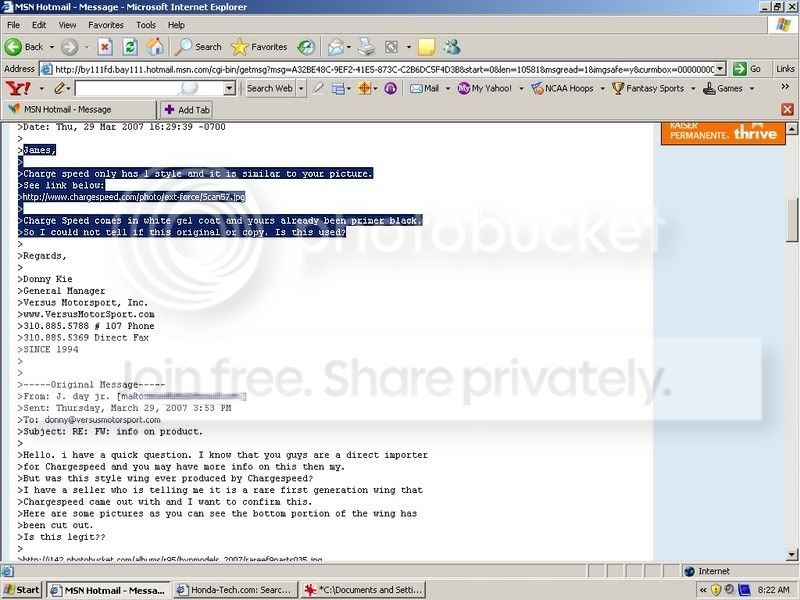Click the Yahoo toolbar search input field
Screen dimensions: 800x600
click(x=150, y=88)
